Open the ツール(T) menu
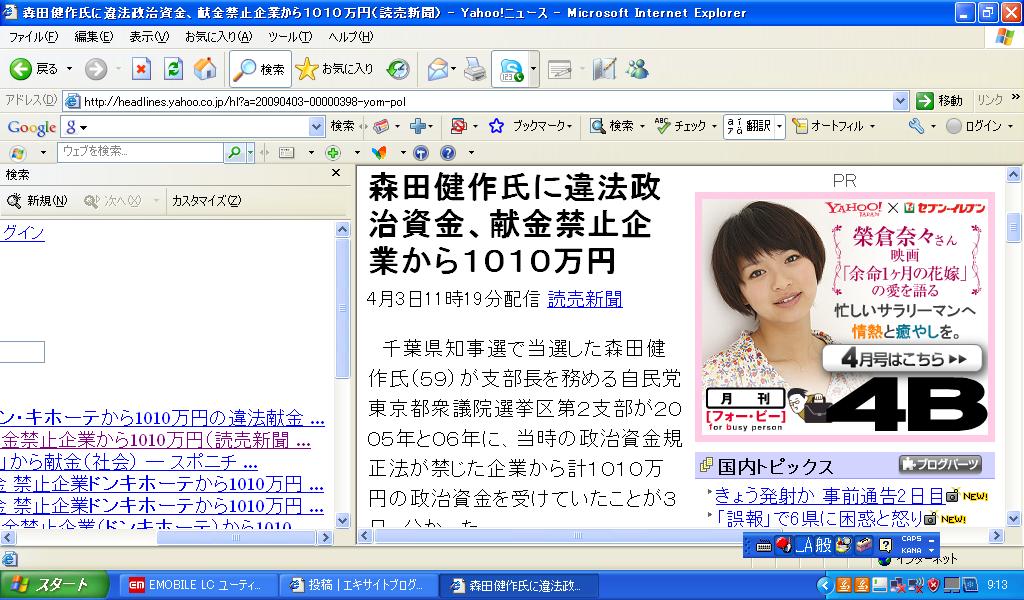The image size is (1024, 600). click(290, 37)
